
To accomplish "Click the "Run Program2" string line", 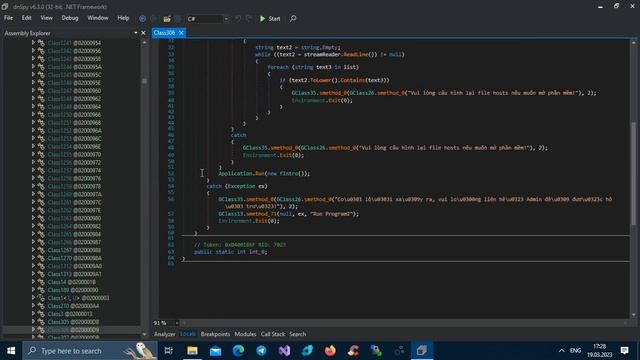I will pyautogui.click(x=289, y=214).
